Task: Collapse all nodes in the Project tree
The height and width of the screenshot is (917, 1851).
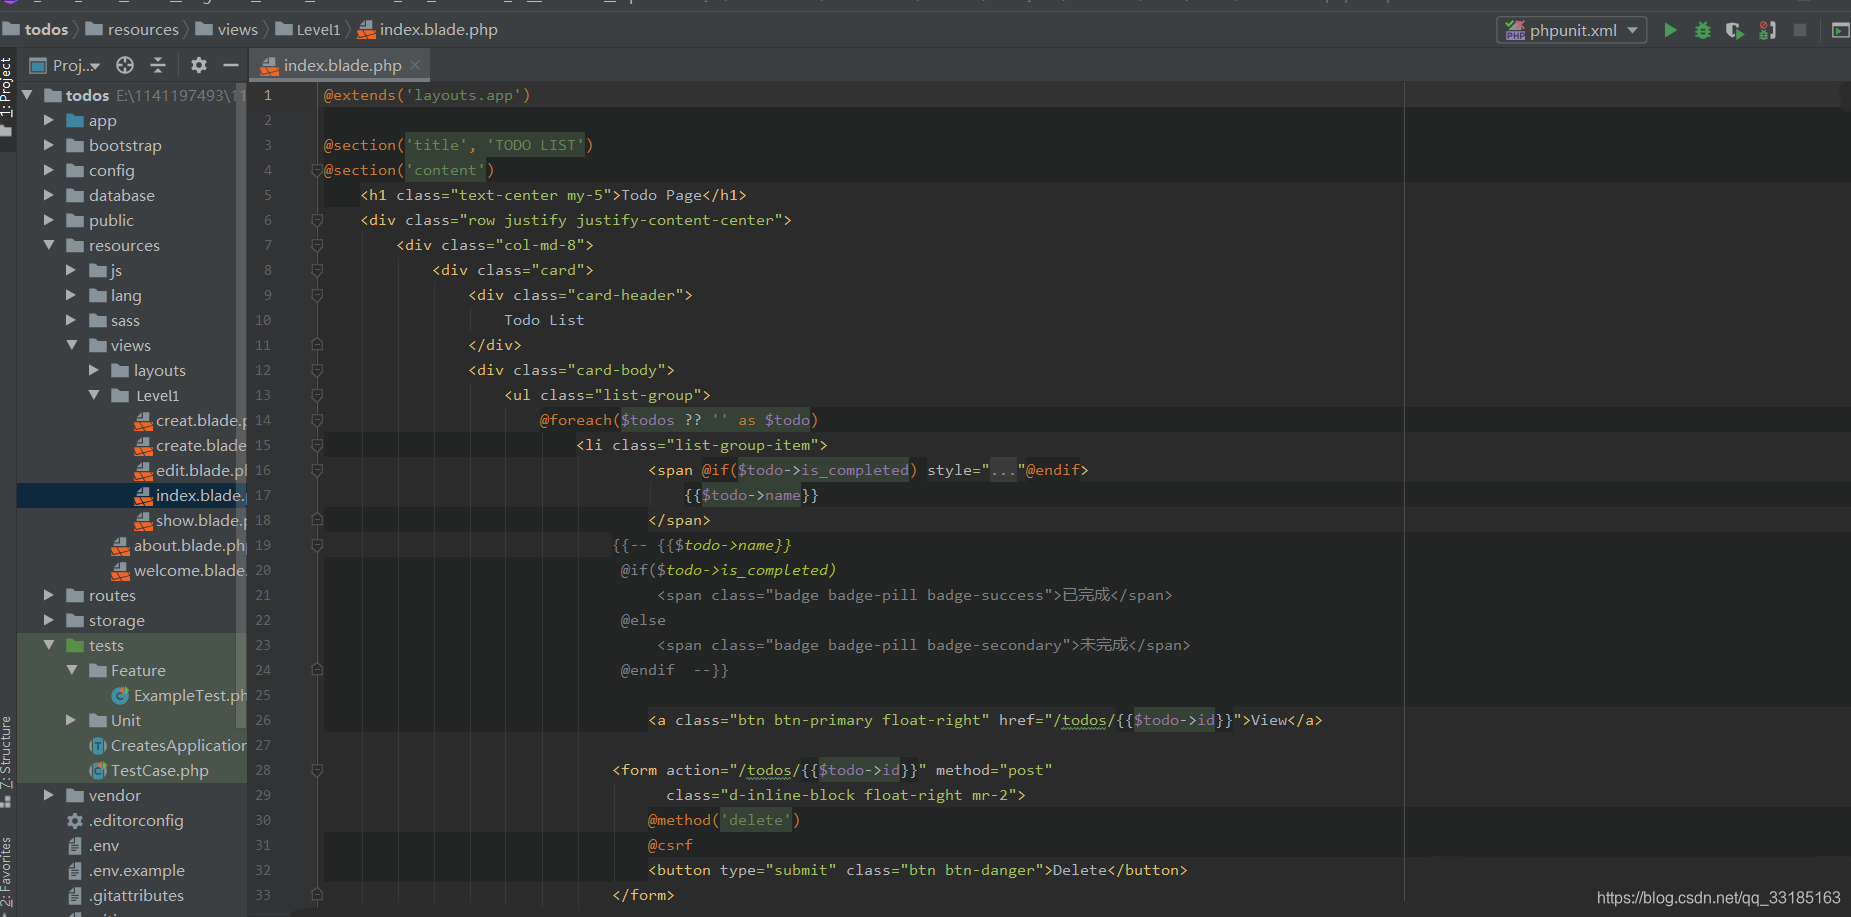Action: (158, 65)
